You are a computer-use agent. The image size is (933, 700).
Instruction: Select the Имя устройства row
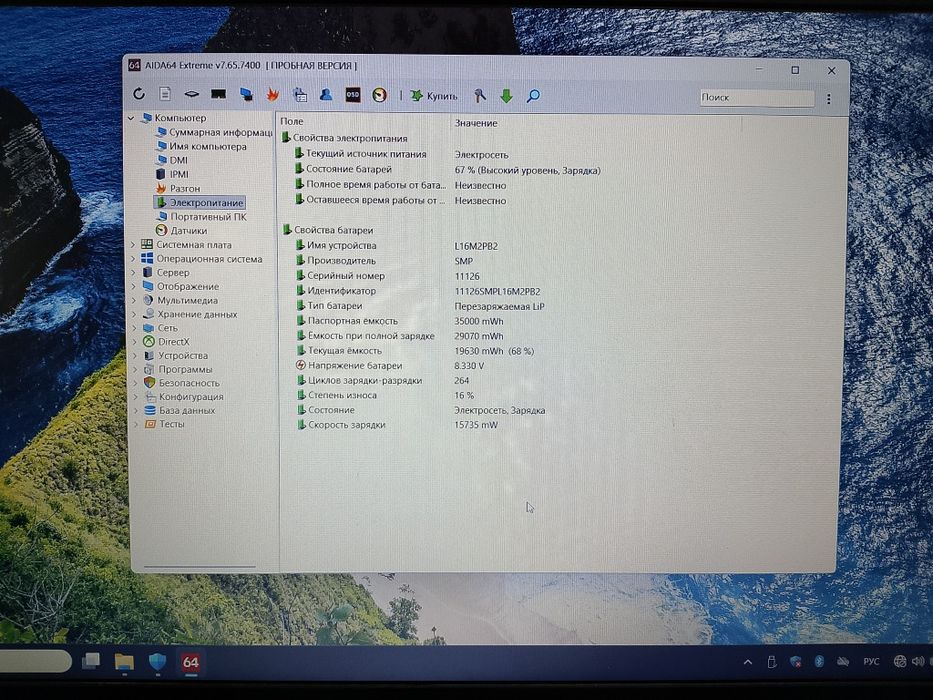(336, 245)
